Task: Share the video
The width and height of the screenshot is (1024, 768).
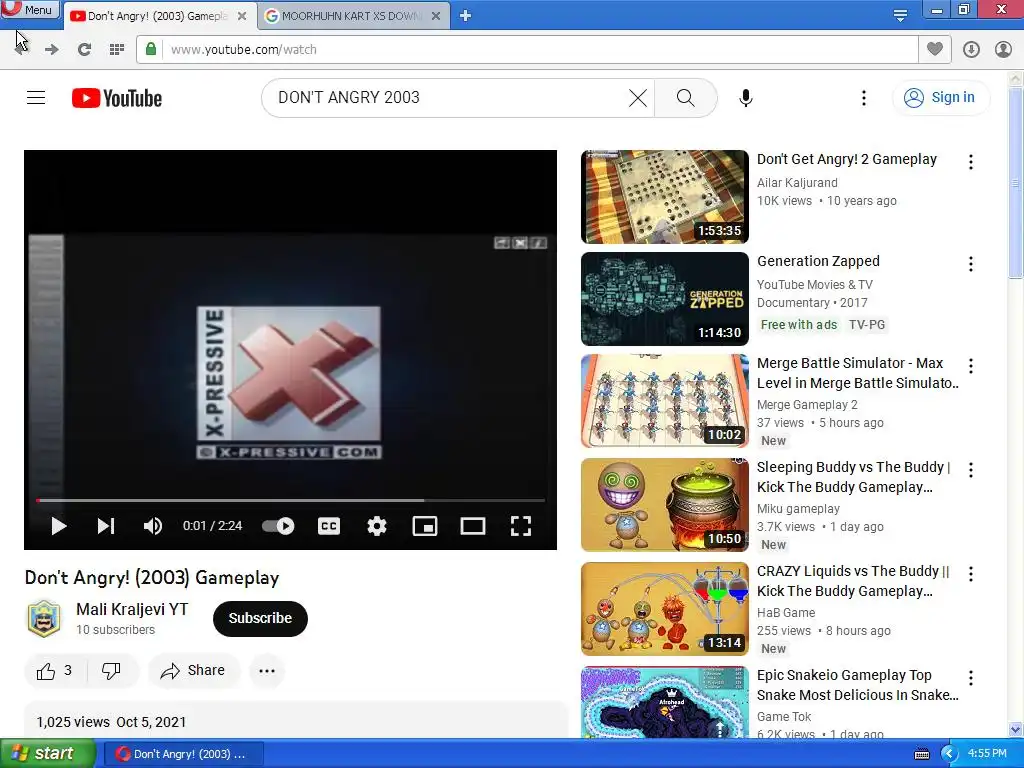Action: click(193, 671)
